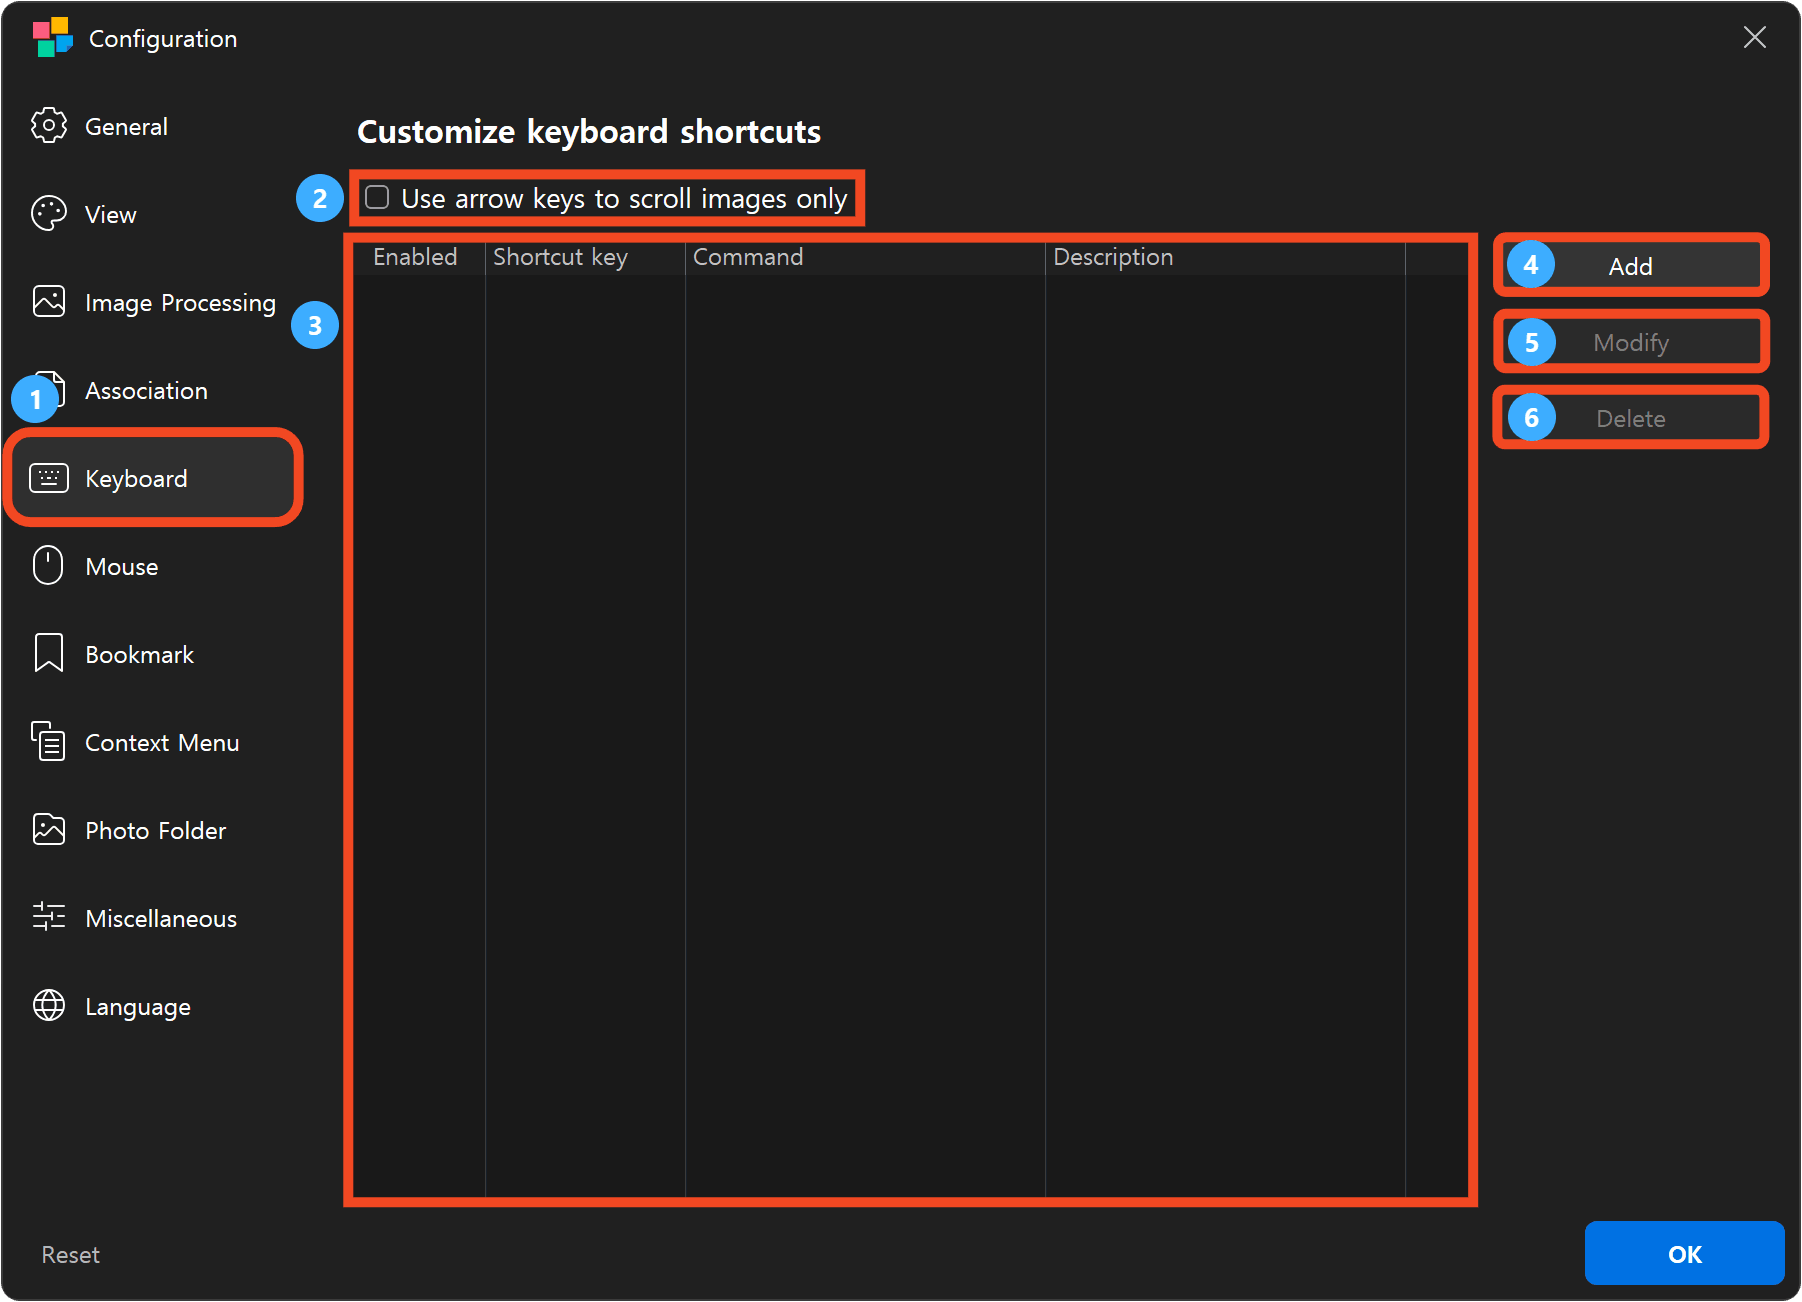Sort by the Enabled column header

tap(419, 257)
